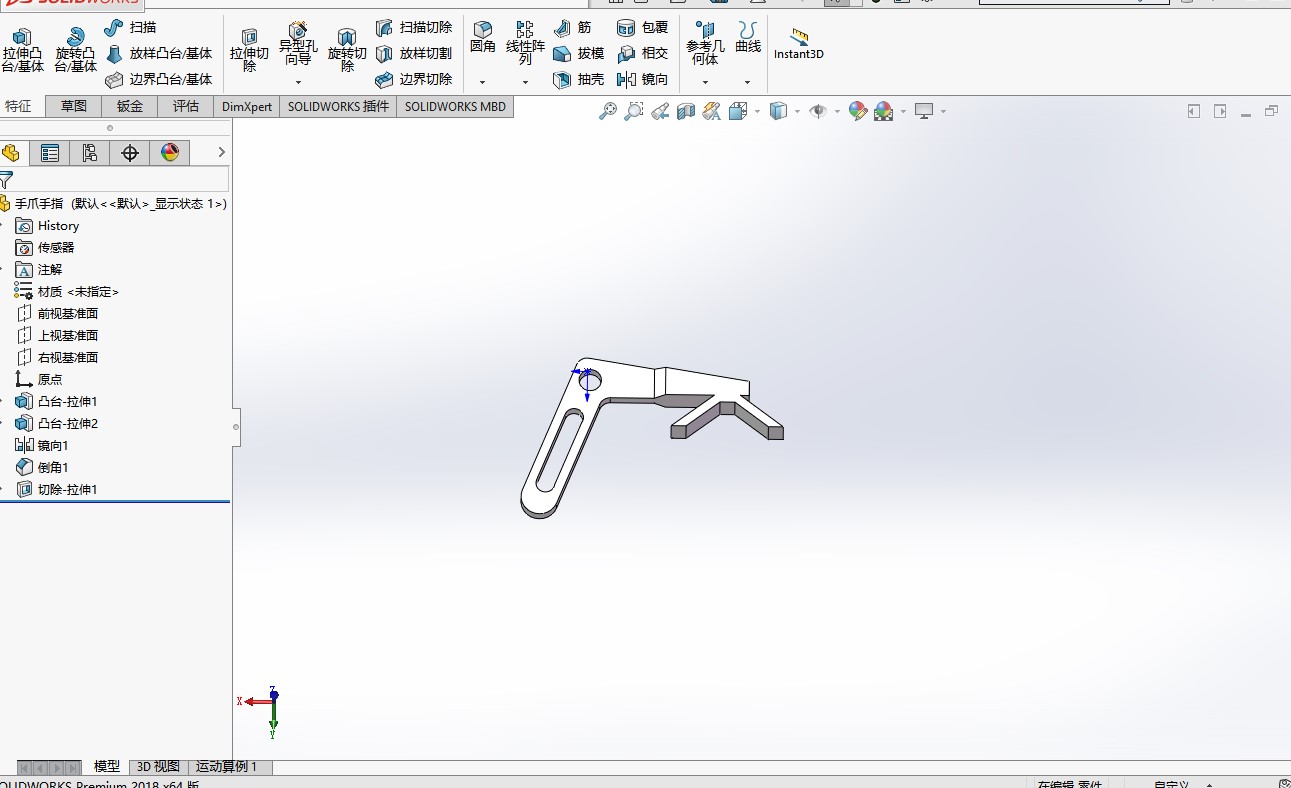Click the Rib (筋) tool
This screenshot has height=788, width=1291.
pos(572,27)
